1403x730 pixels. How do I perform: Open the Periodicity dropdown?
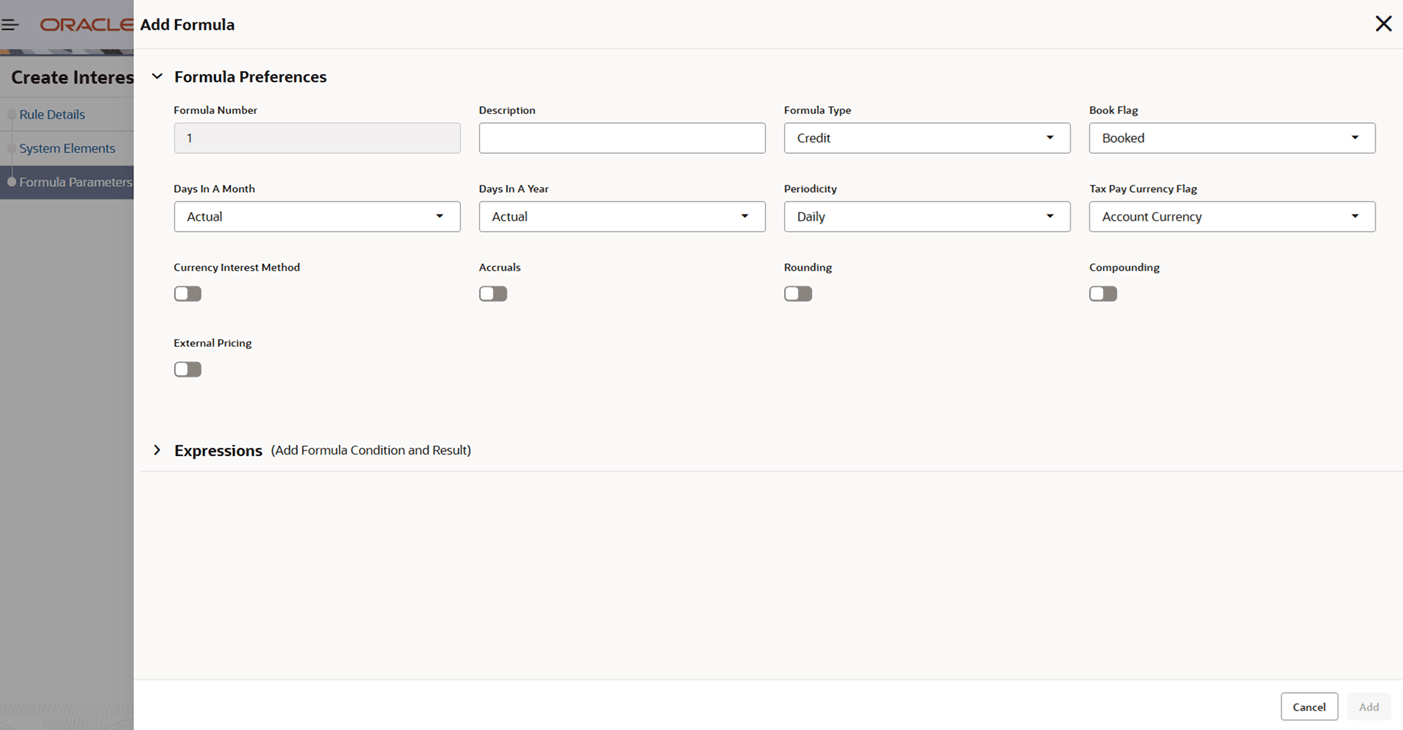[x=927, y=217]
